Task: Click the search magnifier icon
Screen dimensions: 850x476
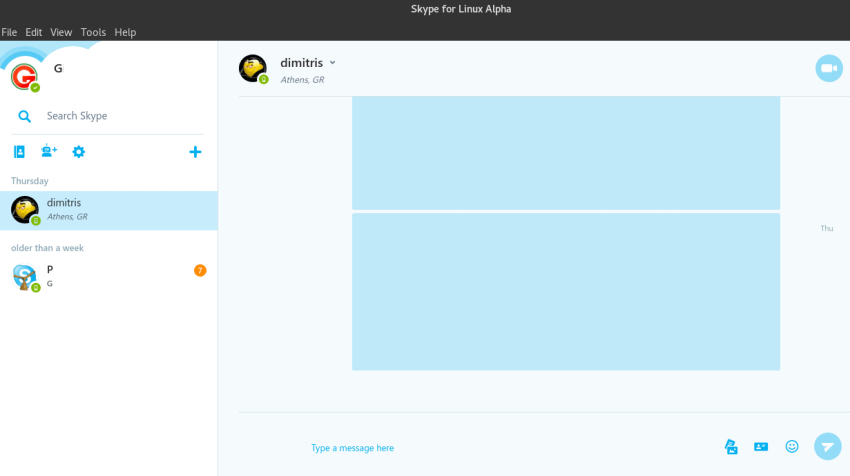Action: [25, 116]
